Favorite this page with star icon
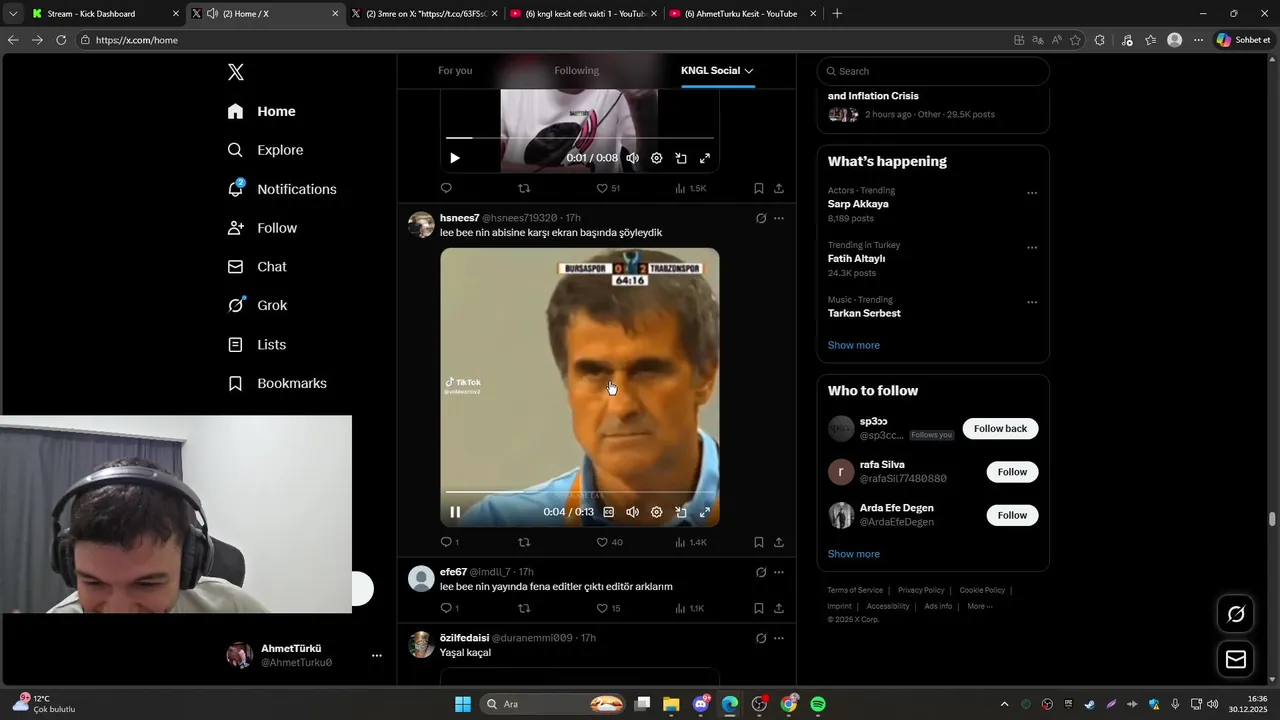Screen dimensions: 1280x720 1075,40
